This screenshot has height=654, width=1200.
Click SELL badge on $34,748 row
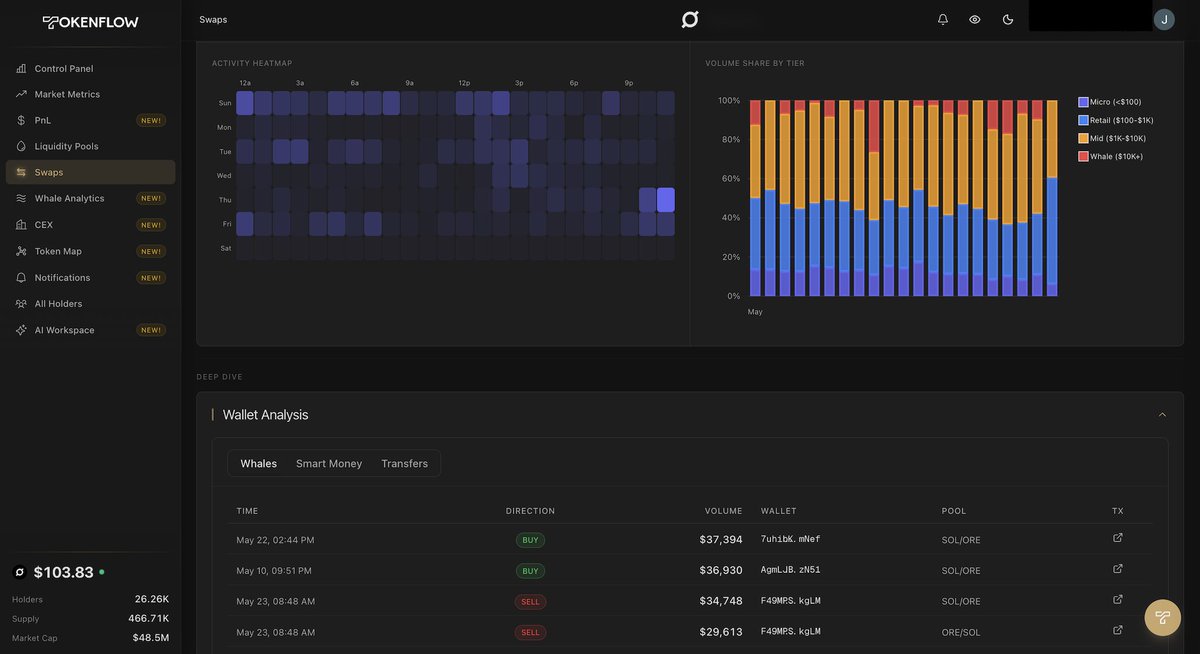tap(530, 602)
